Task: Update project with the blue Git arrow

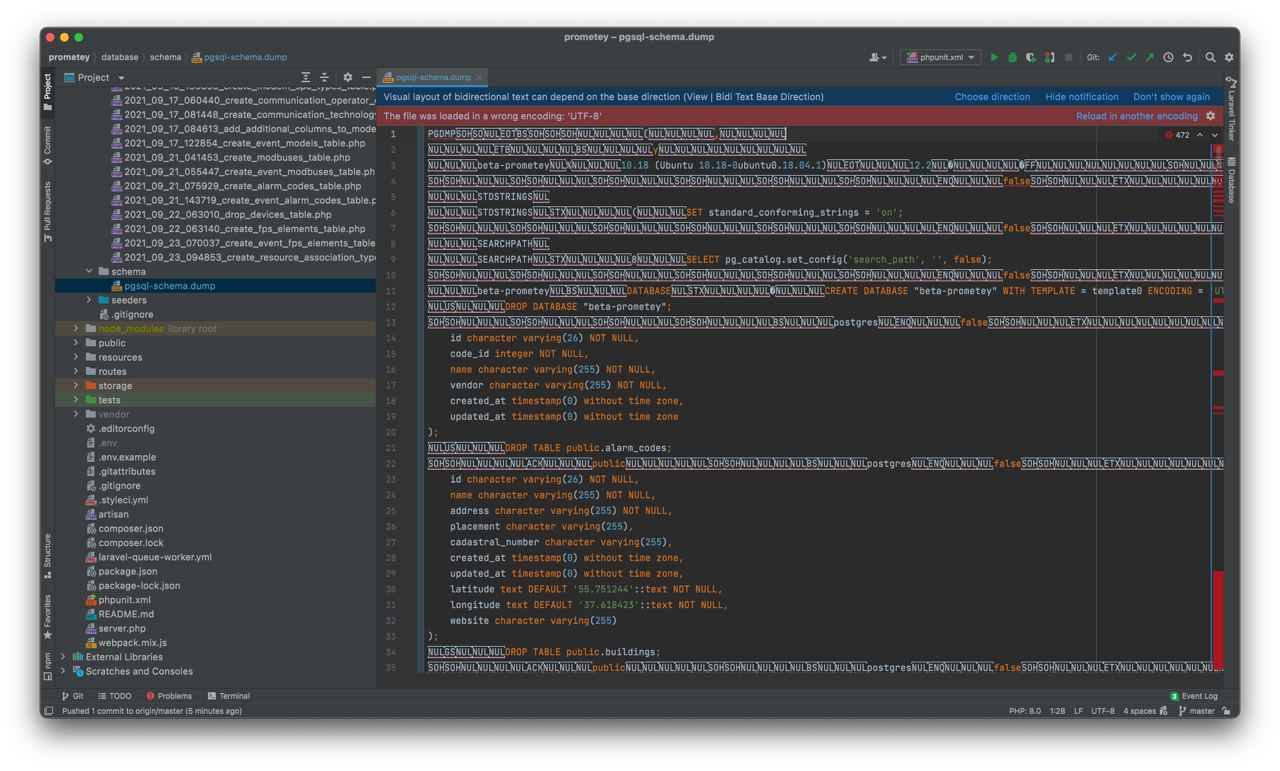Action: coord(1113,58)
